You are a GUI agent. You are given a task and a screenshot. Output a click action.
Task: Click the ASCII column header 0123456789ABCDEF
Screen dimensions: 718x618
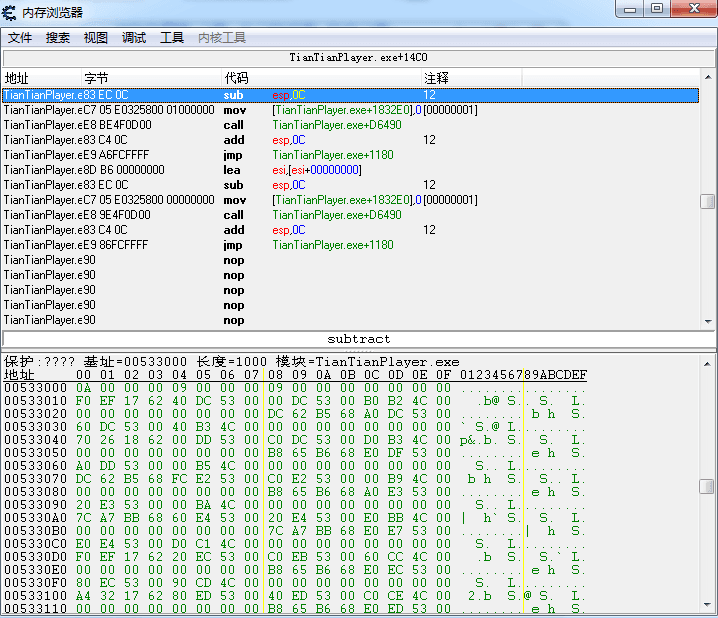click(x=523, y=375)
